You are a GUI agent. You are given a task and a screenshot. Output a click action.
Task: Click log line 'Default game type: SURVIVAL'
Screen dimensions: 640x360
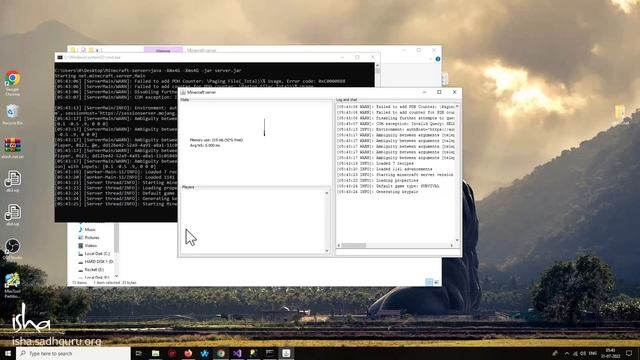388,186
